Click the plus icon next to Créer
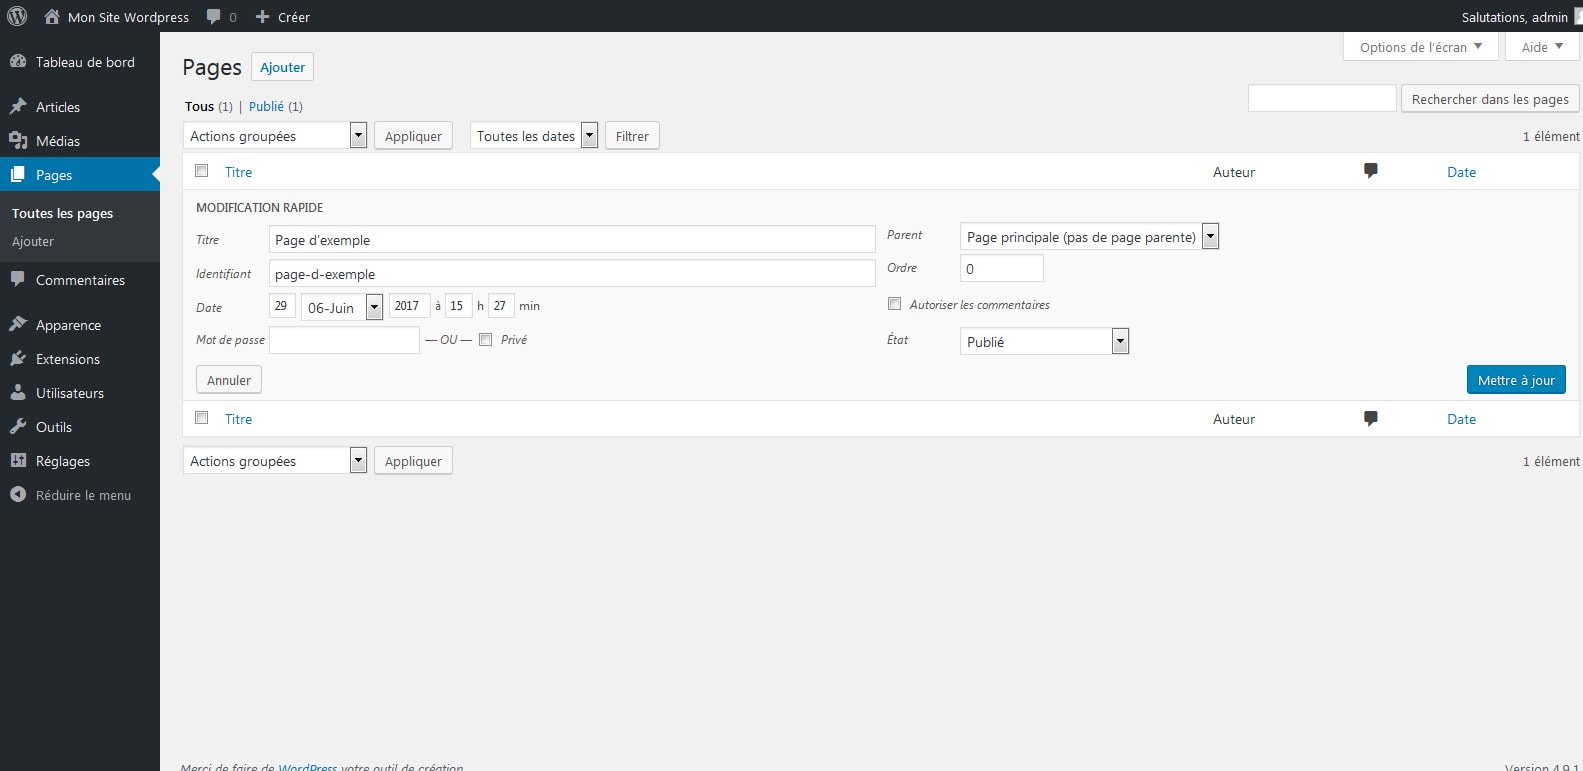The image size is (1583, 771). click(x=262, y=17)
